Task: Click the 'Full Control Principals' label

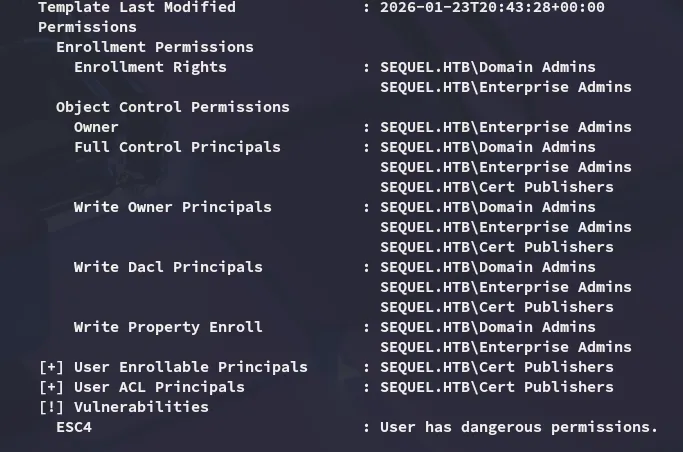Action: (177, 147)
